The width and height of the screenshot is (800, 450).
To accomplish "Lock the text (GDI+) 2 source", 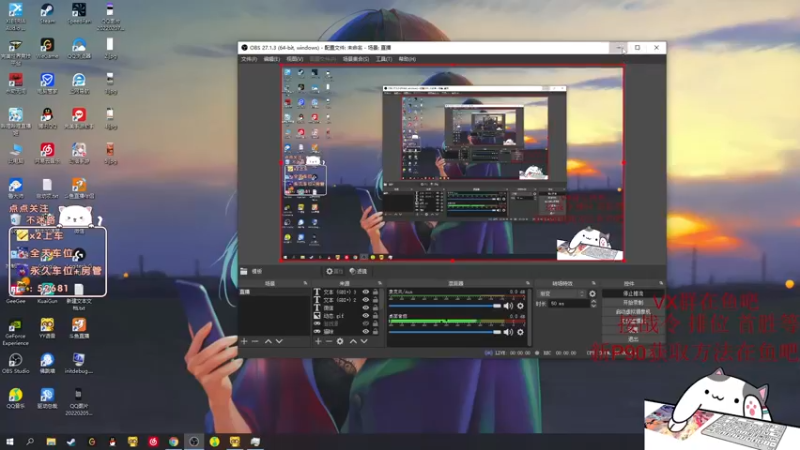I will click(x=376, y=300).
